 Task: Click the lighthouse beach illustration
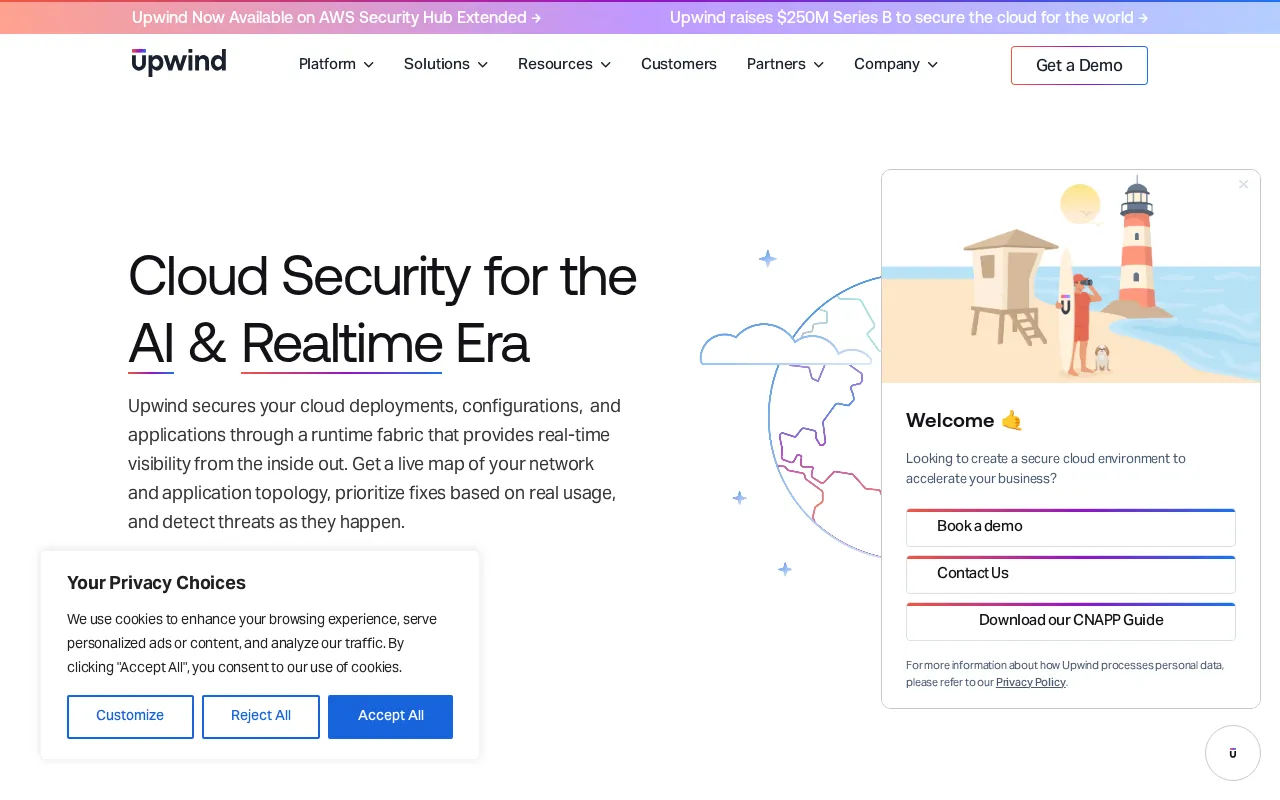point(1071,276)
